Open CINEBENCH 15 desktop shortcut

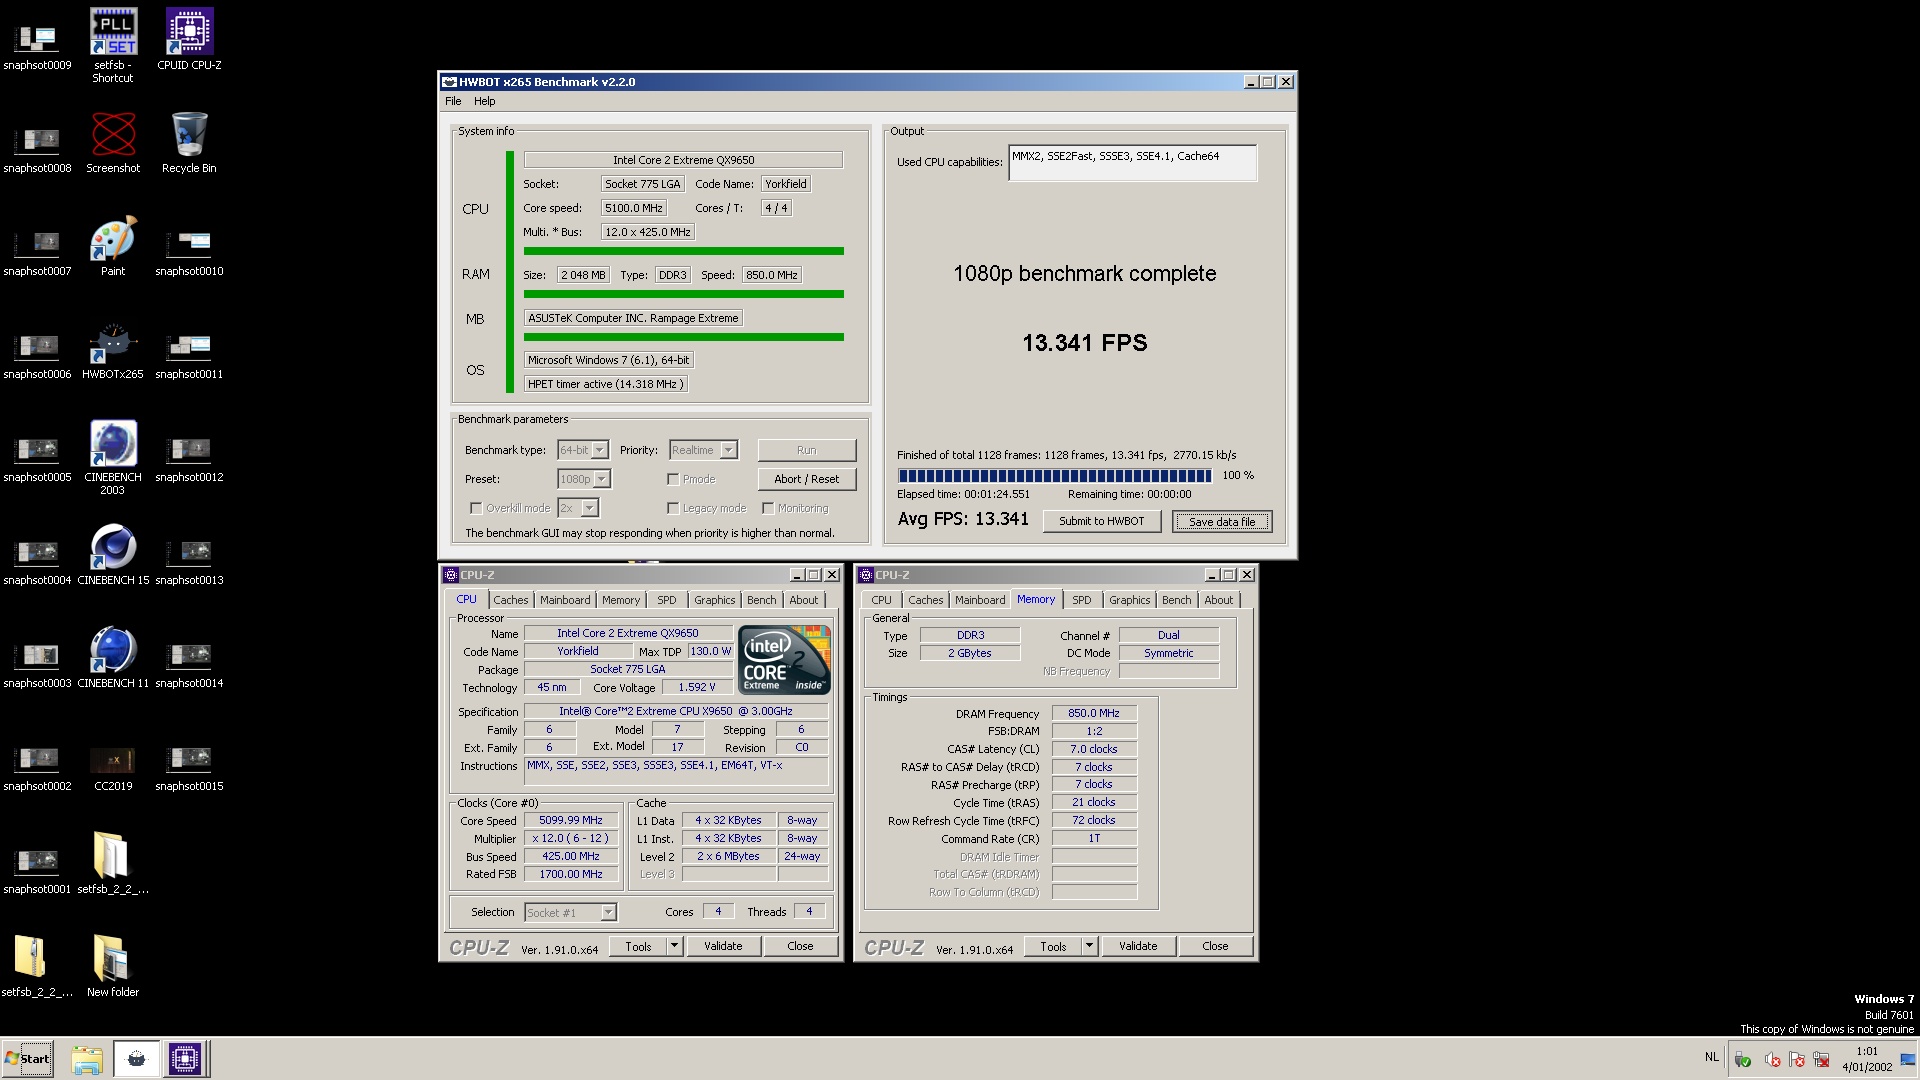(x=113, y=556)
